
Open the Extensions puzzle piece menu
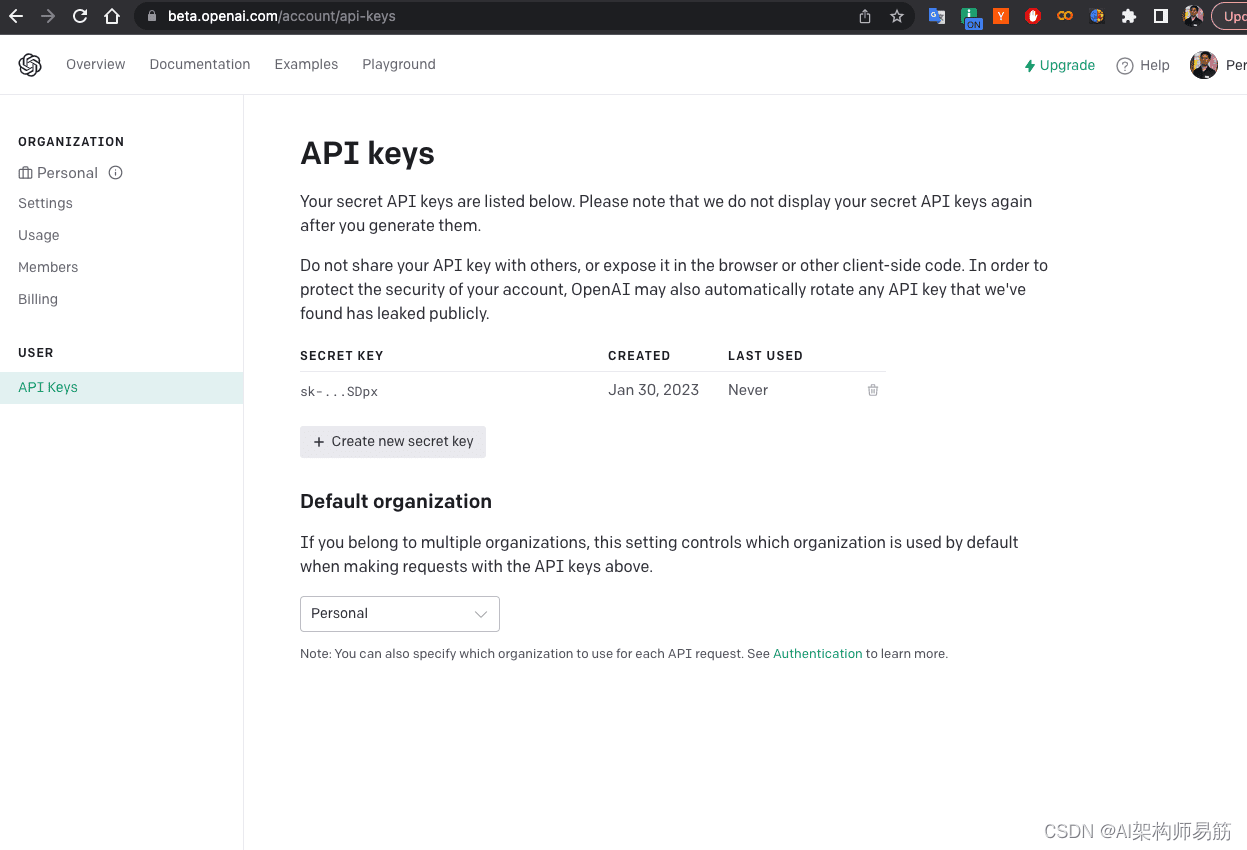[x=1129, y=16]
